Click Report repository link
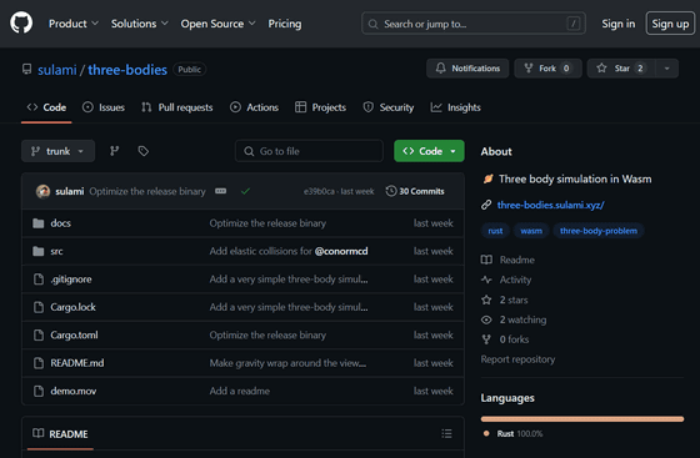Screen dimensions: 700x458 click(518, 359)
